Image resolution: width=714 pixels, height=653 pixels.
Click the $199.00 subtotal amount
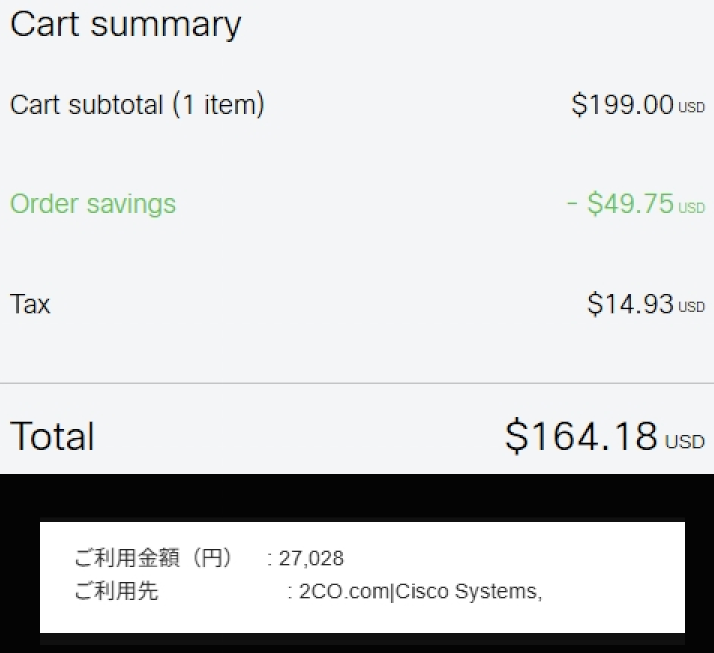tap(622, 104)
